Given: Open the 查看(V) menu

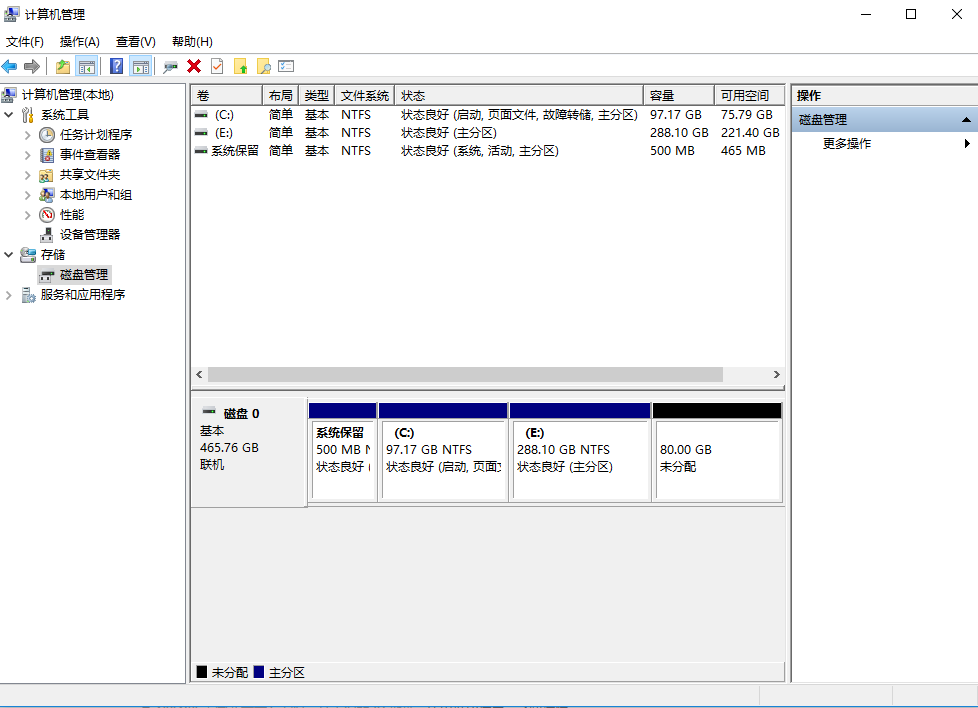Looking at the screenshot, I should pos(135,42).
